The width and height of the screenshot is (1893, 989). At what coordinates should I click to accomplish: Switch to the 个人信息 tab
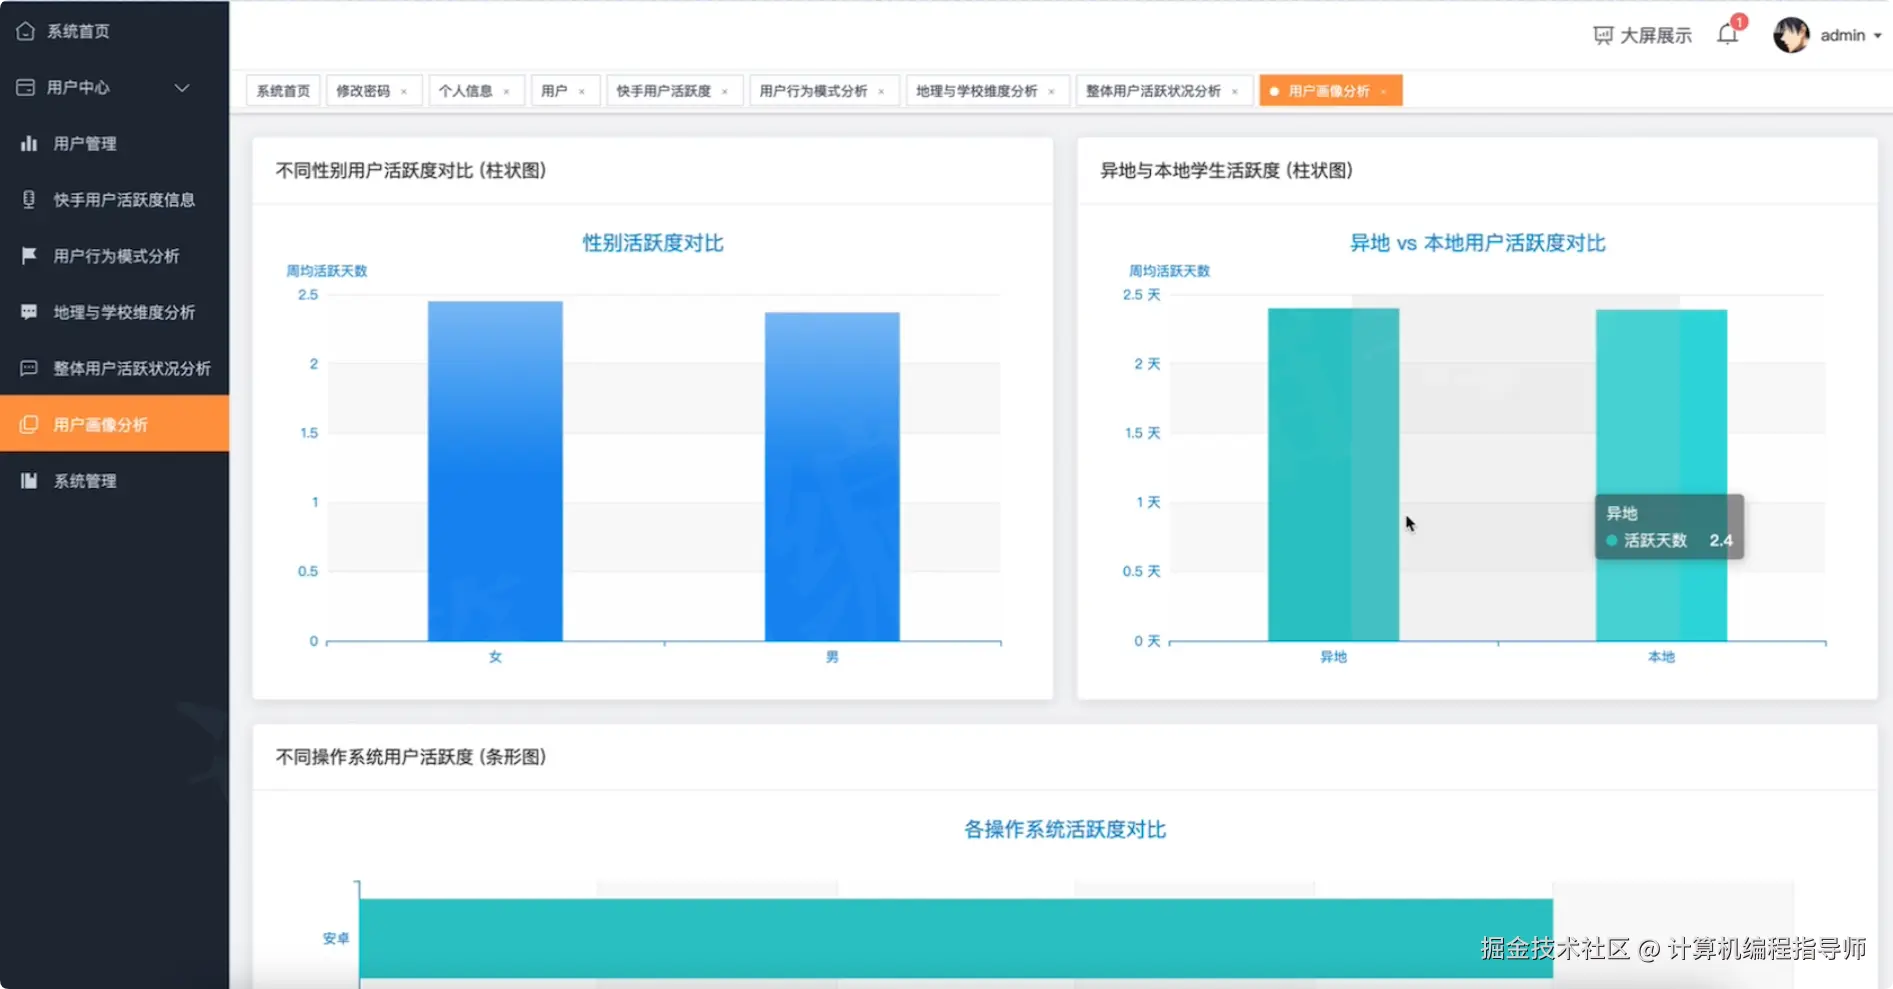coord(466,90)
